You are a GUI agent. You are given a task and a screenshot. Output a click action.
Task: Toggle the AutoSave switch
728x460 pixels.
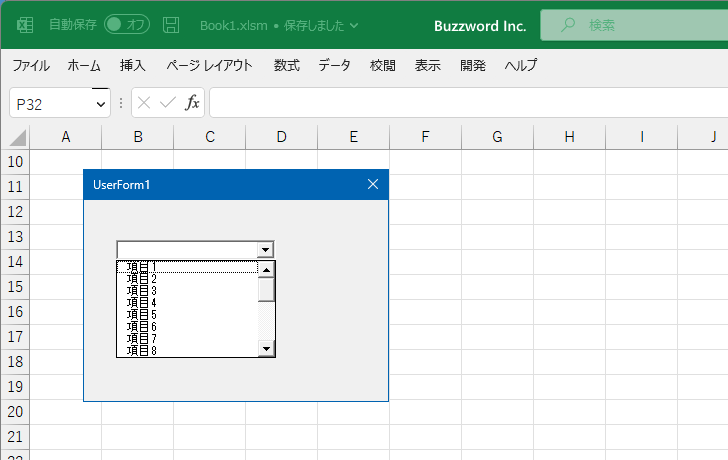click(x=127, y=25)
